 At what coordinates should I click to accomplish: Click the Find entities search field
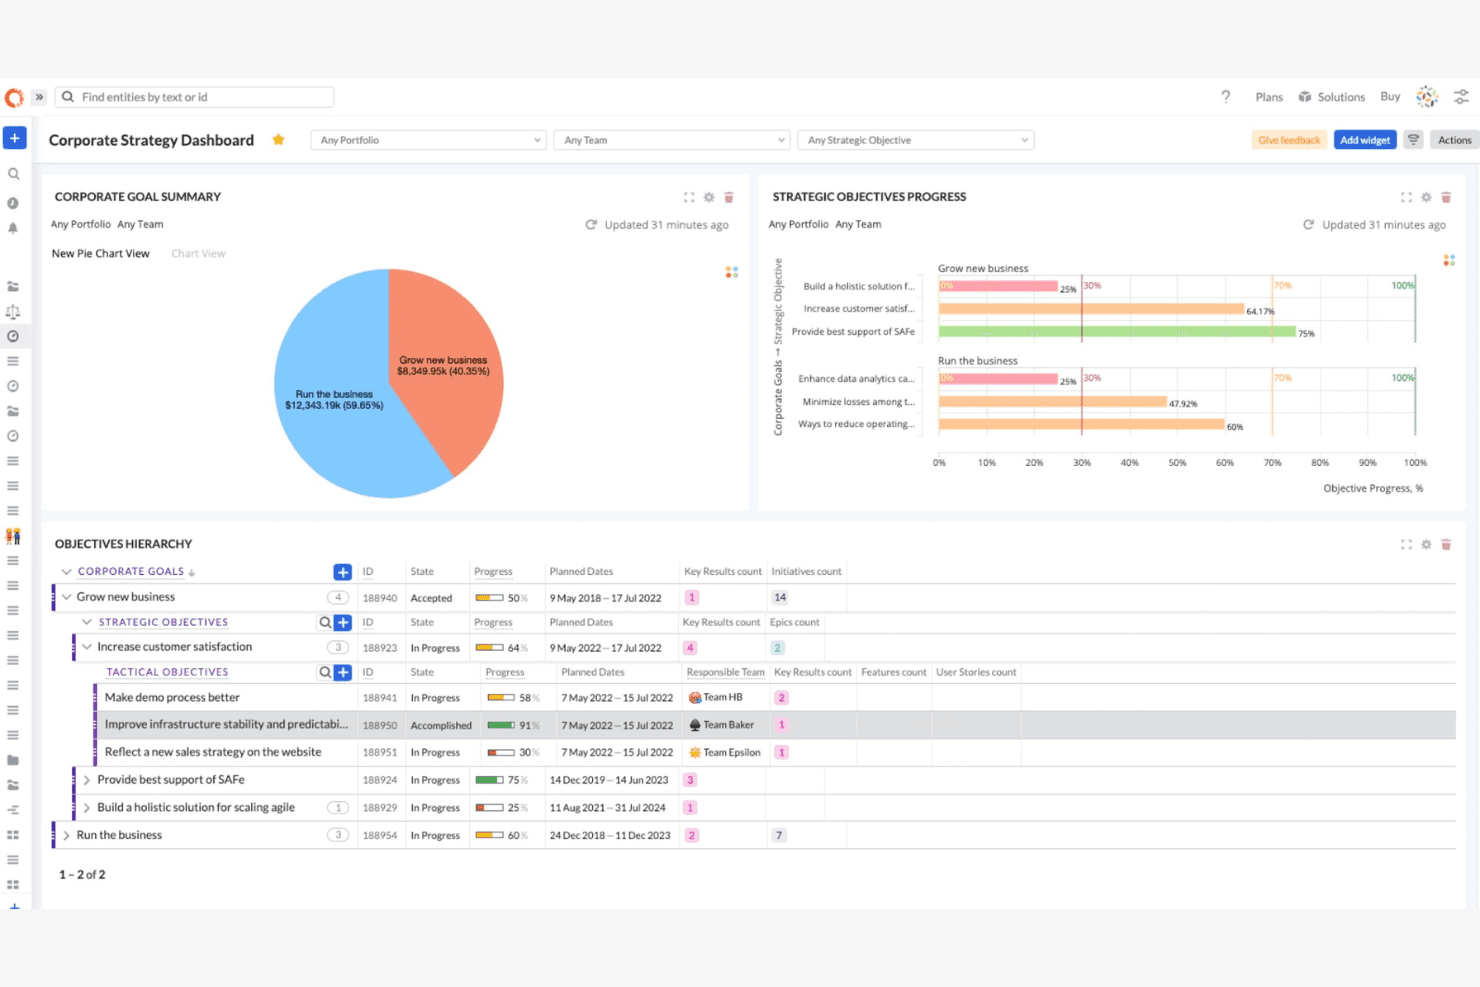point(194,97)
